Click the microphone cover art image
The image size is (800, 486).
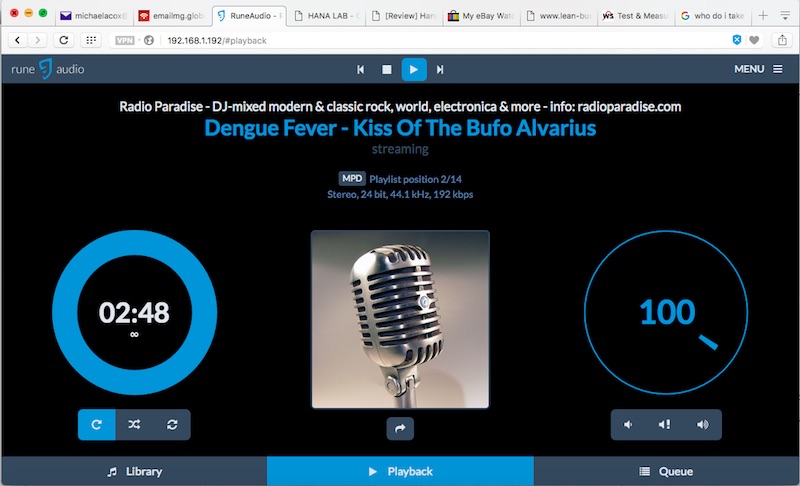pyautogui.click(x=400, y=319)
